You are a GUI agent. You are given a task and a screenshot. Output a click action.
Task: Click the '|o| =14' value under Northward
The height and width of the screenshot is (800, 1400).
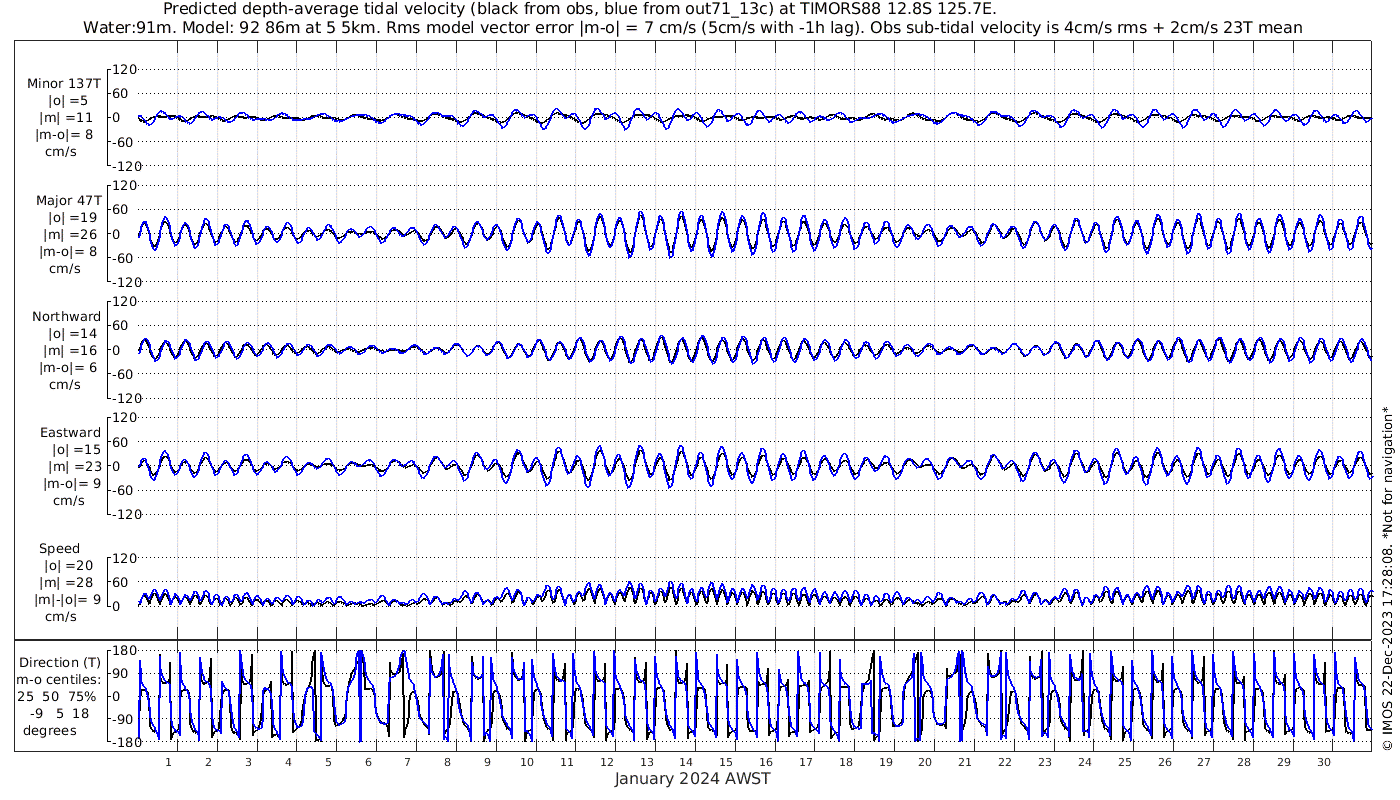[x=72, y=333]
